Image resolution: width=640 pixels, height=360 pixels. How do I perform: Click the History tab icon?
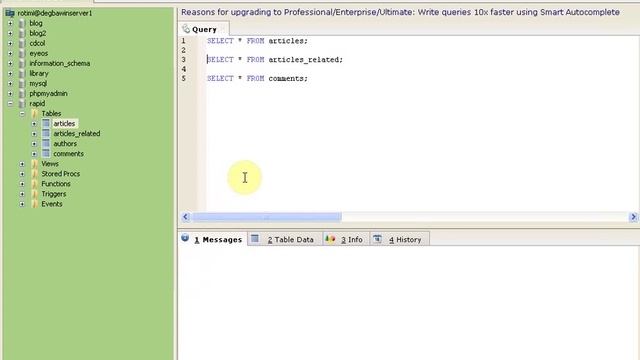pyautogui.click(x=378, y=239)
